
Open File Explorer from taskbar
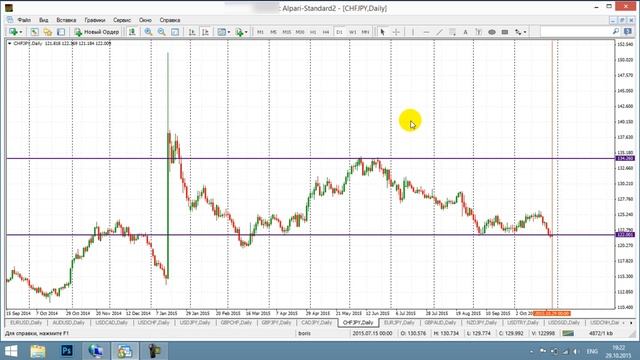tap(38, 351)
